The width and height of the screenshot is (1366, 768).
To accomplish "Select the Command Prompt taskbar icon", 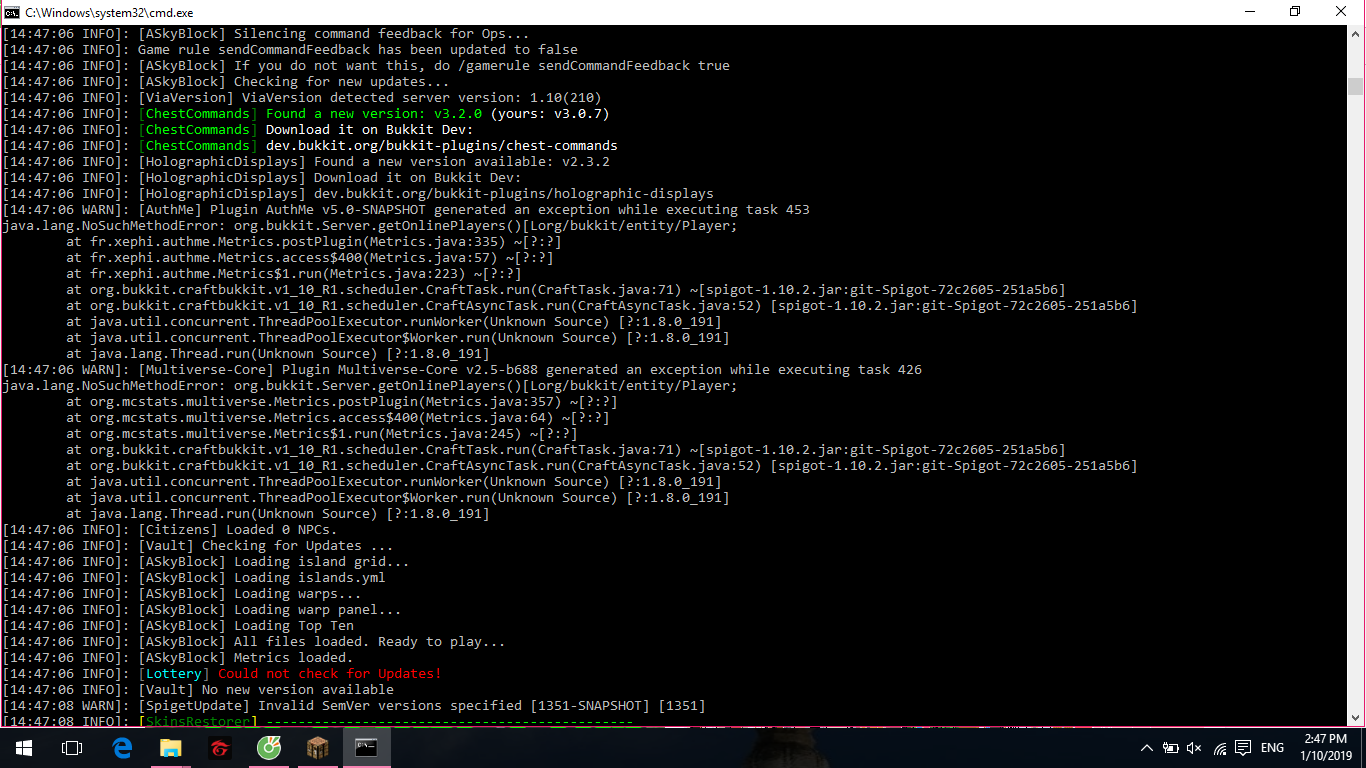I will coord(367,748).
